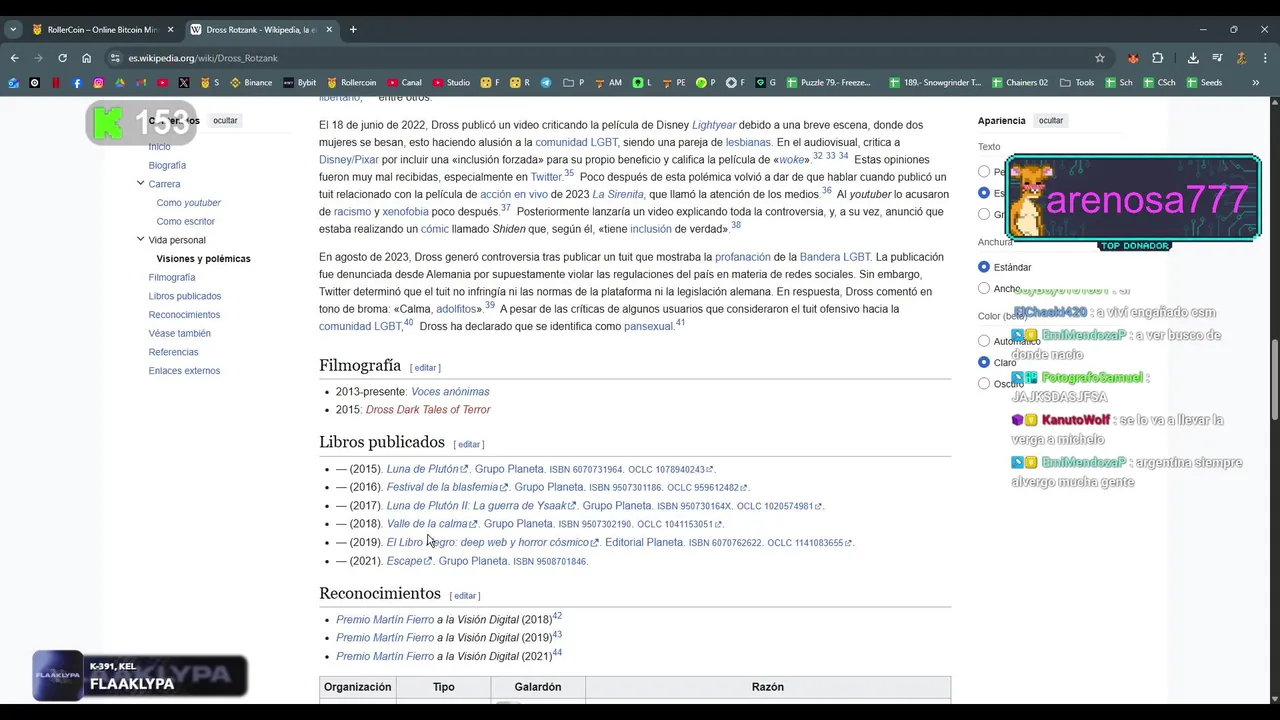This screenshot has width=1280, height=720.
Task: Open the Extensions puzzle icon
Action: tap(1157, 58)
